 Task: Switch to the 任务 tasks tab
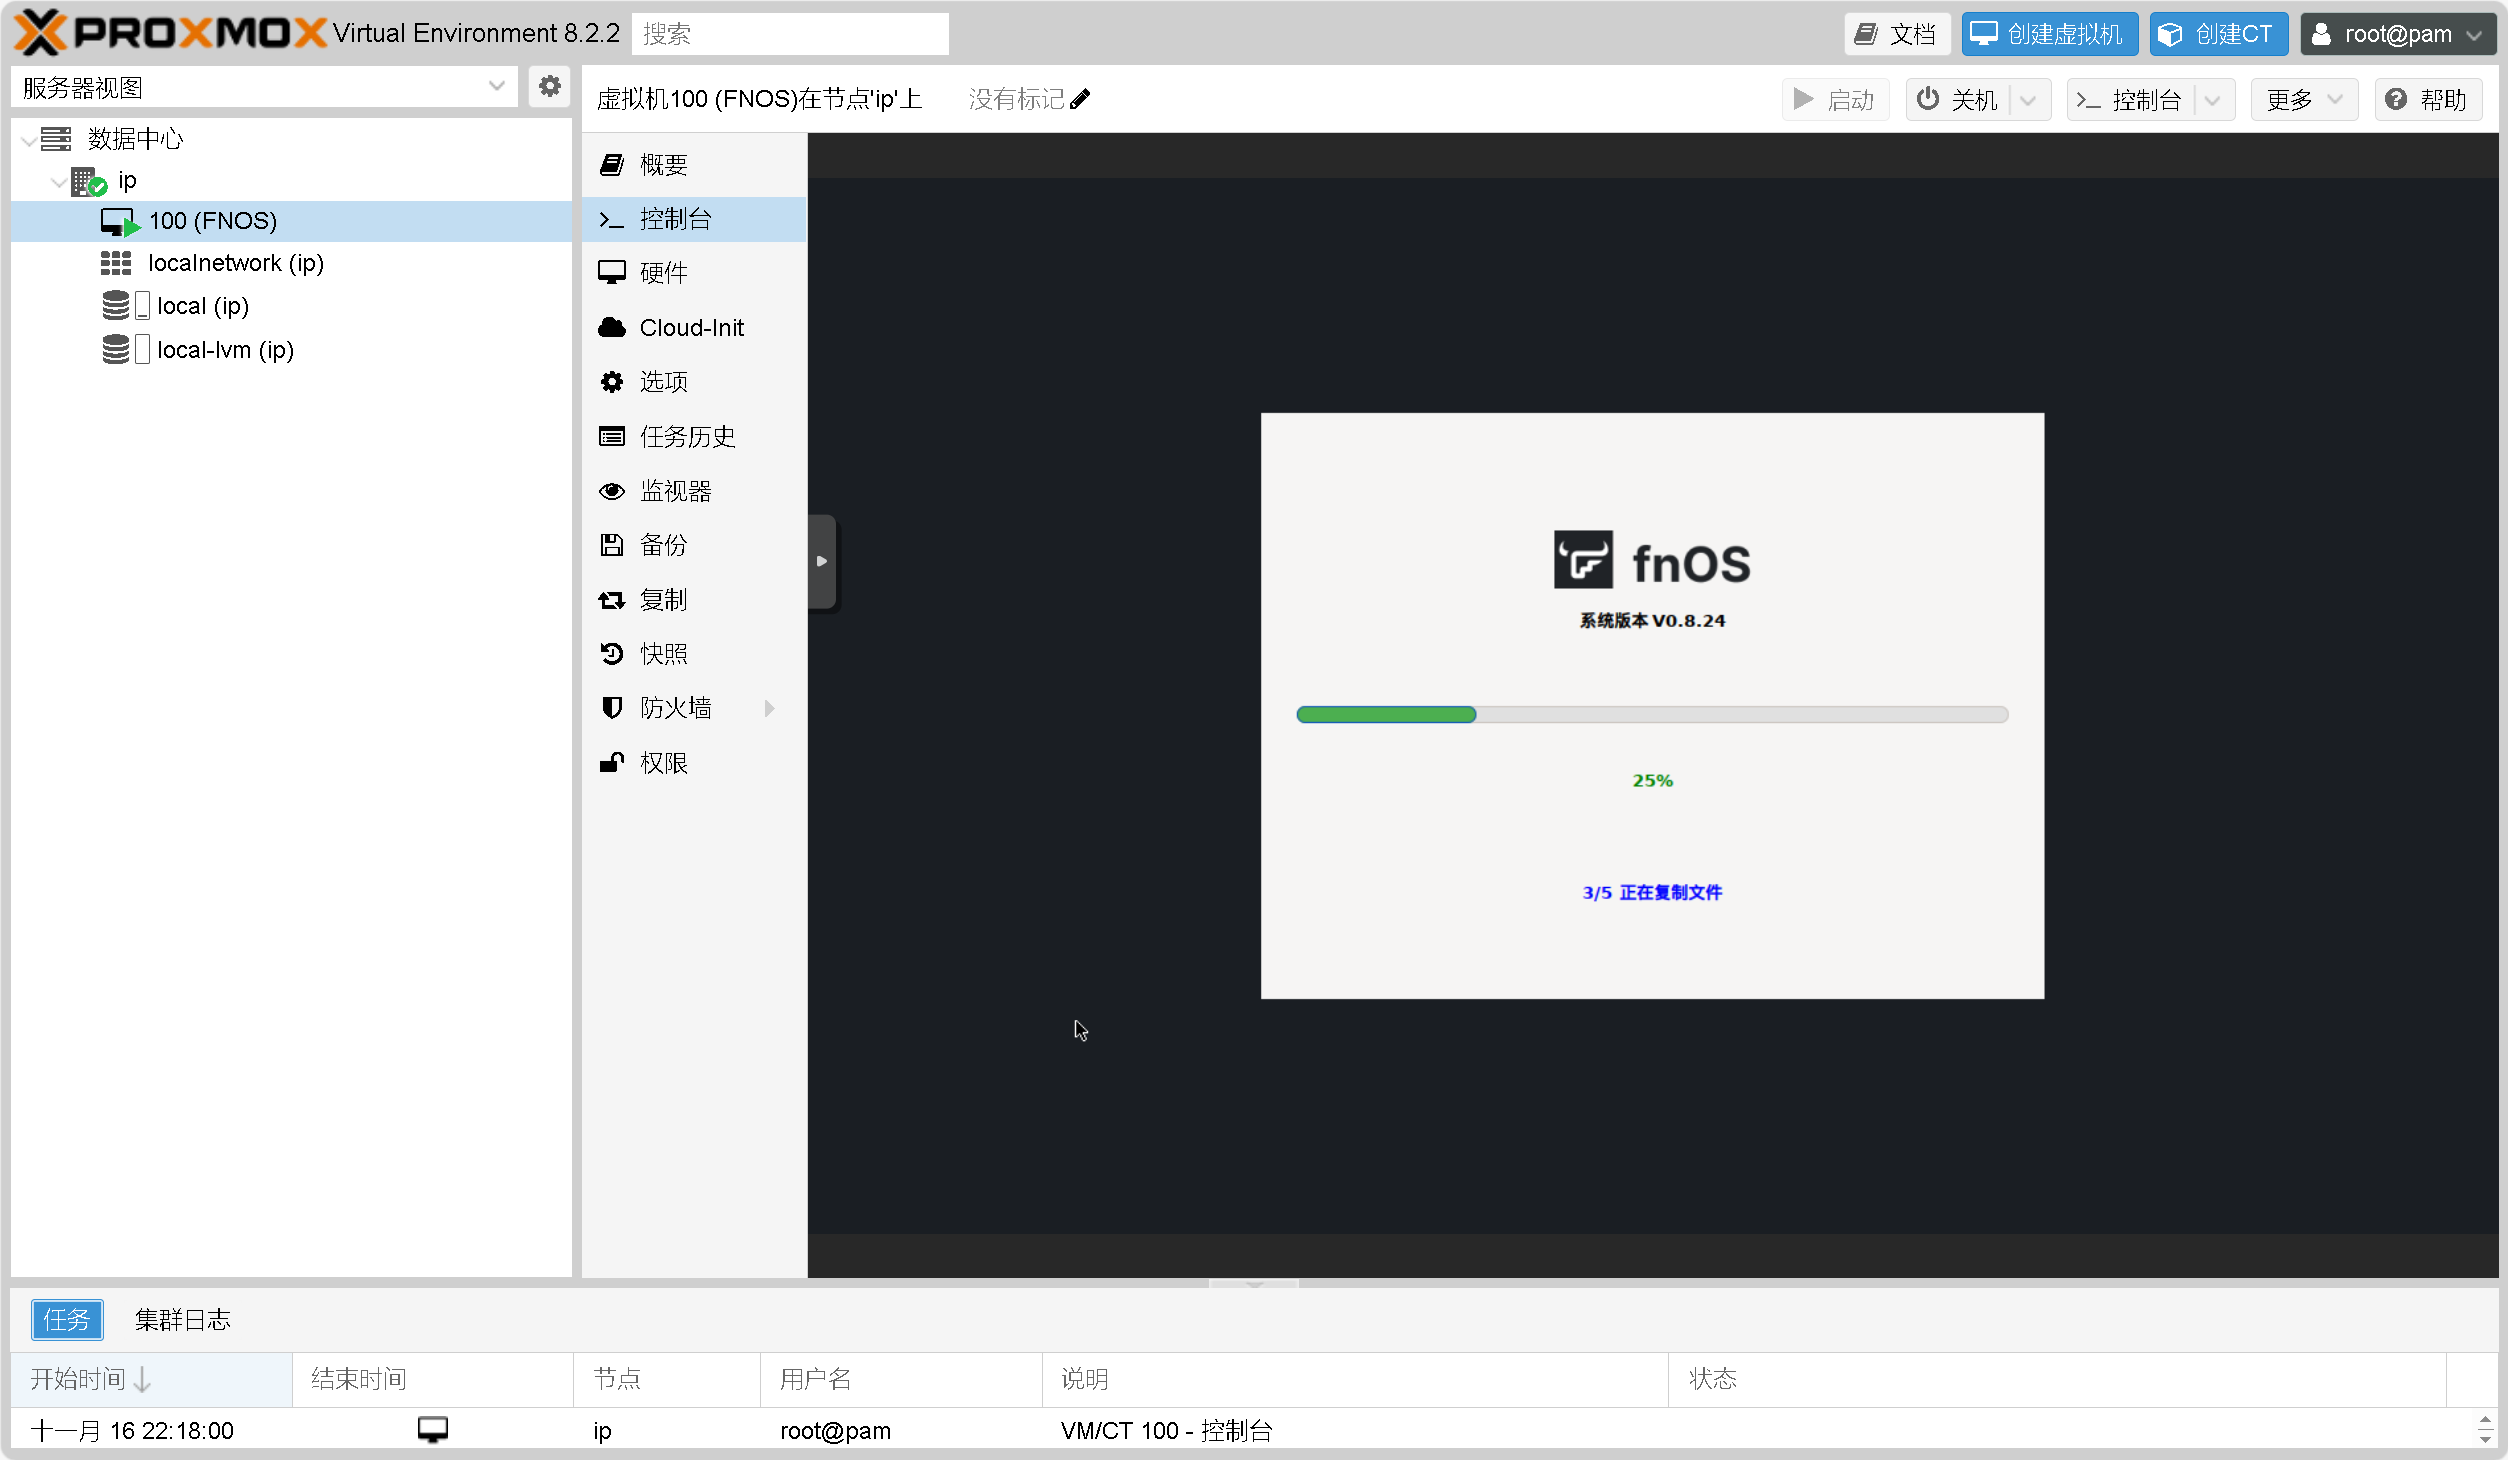pos(67,1320)
